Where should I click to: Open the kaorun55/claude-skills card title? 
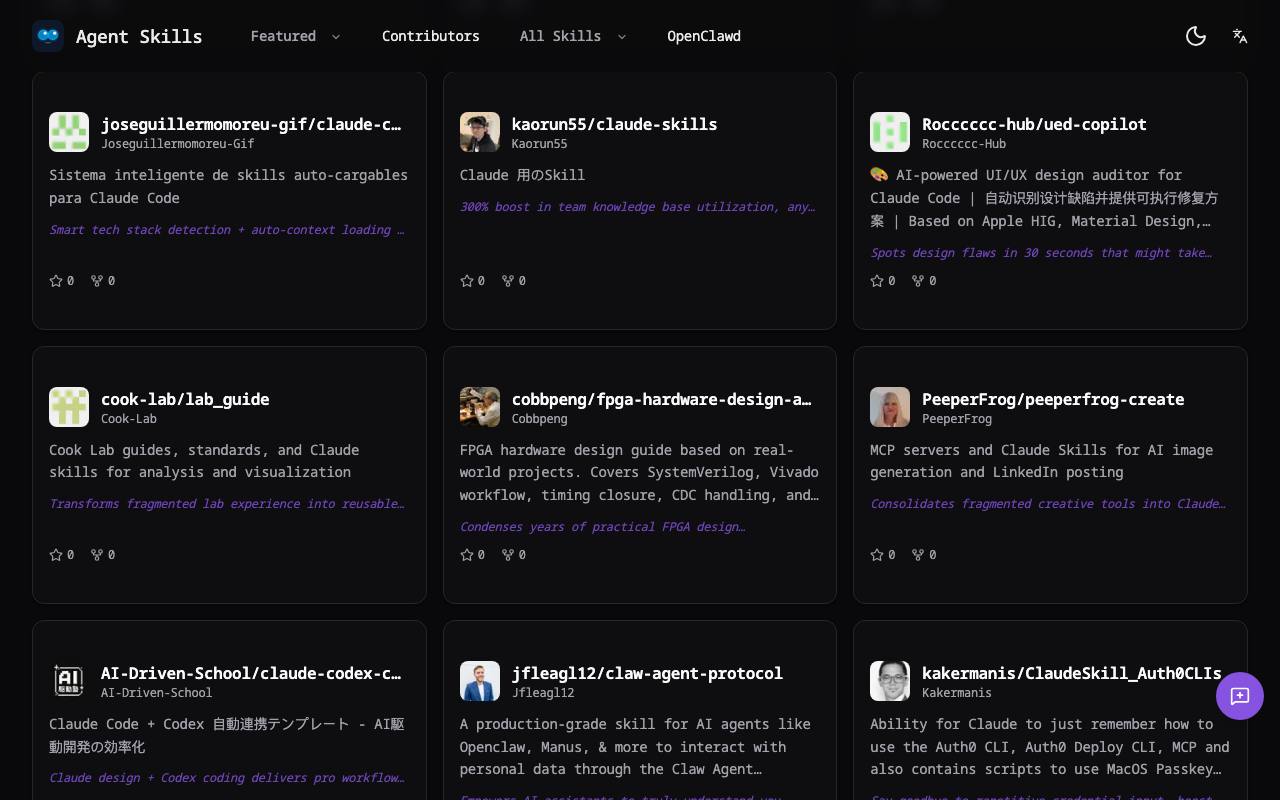click(x=614, y=124)
